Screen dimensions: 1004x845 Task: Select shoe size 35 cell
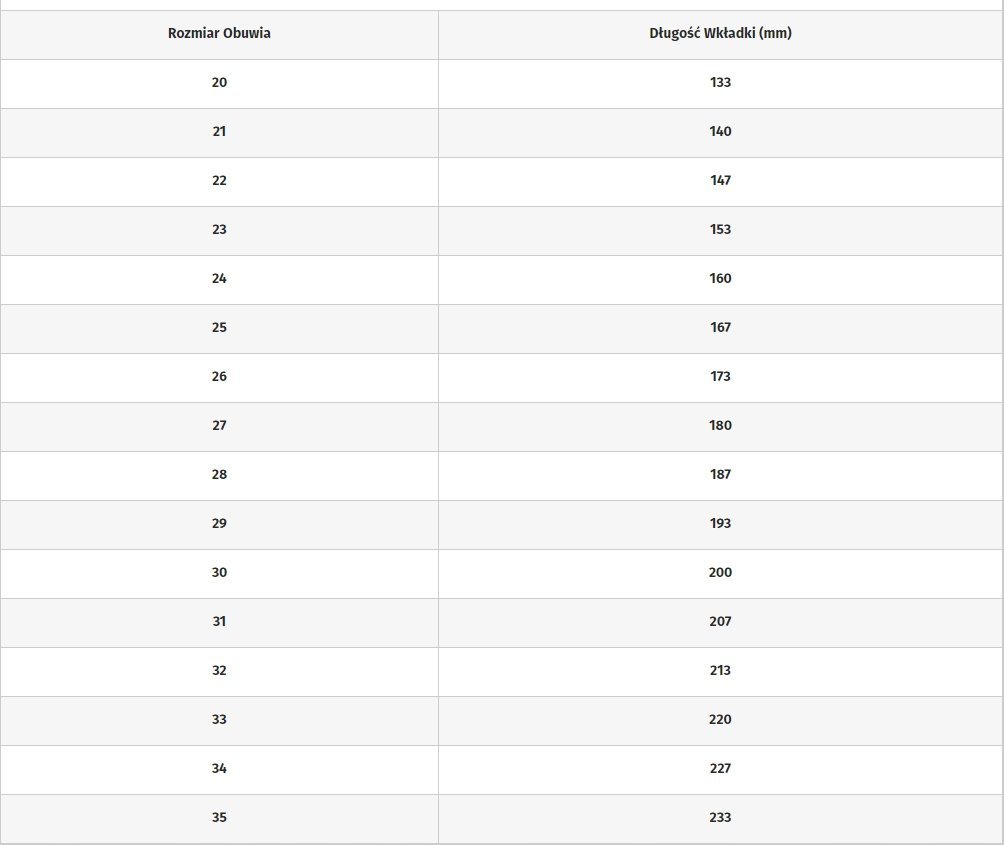(x=219, y=819)
